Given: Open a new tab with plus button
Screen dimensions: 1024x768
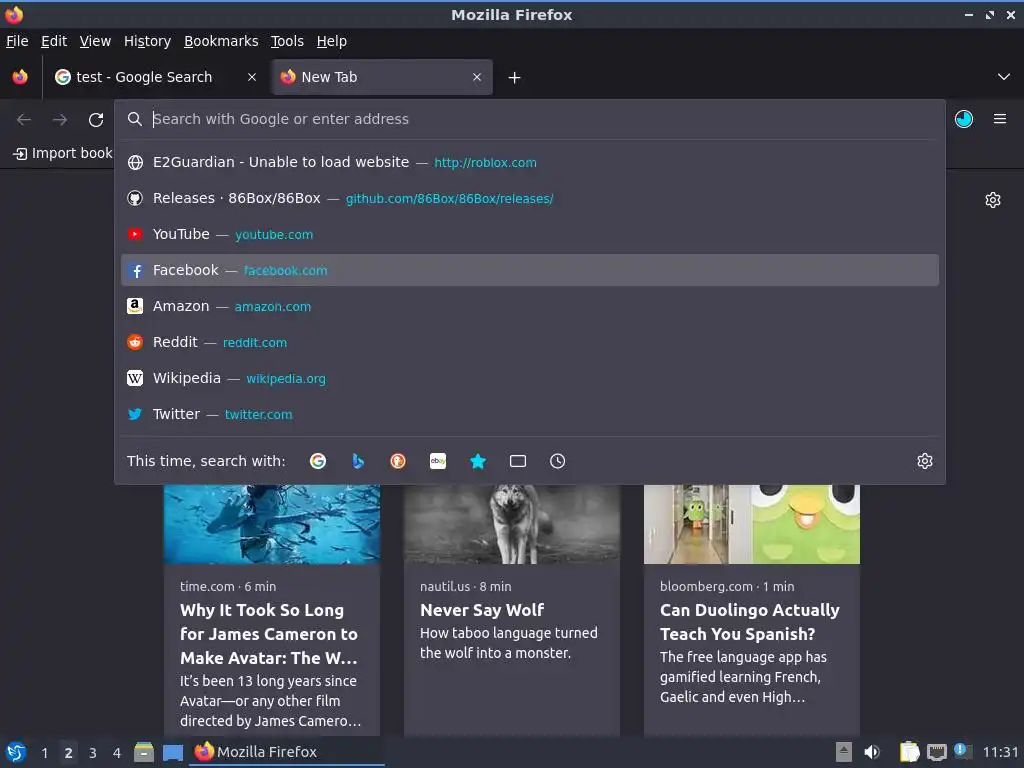Looking at the screenshot, I should (515, 78).
